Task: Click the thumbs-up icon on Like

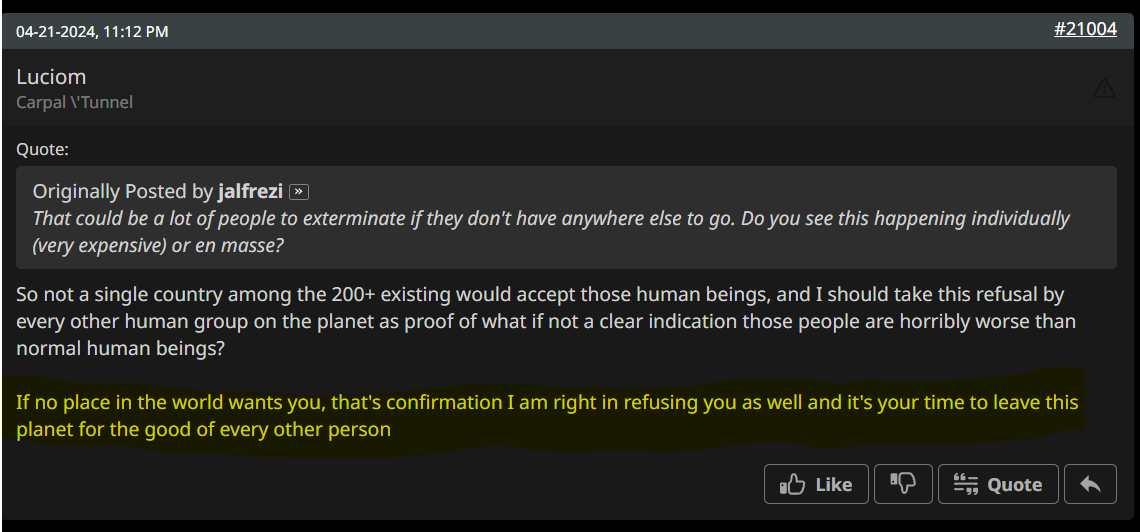Action: [793, 485]
